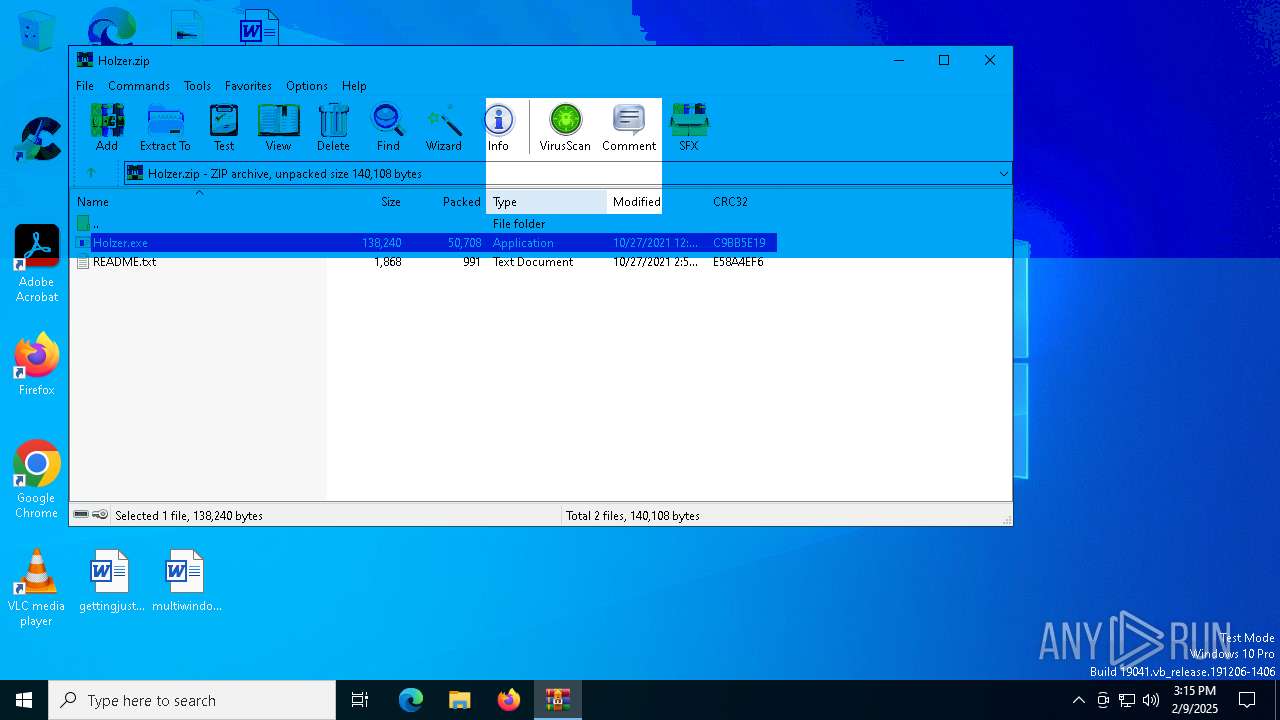This screenshot has height=720, width=1280.
Task: Open Adobe Acrobat desktop shortcut
Action: [37, 264]
